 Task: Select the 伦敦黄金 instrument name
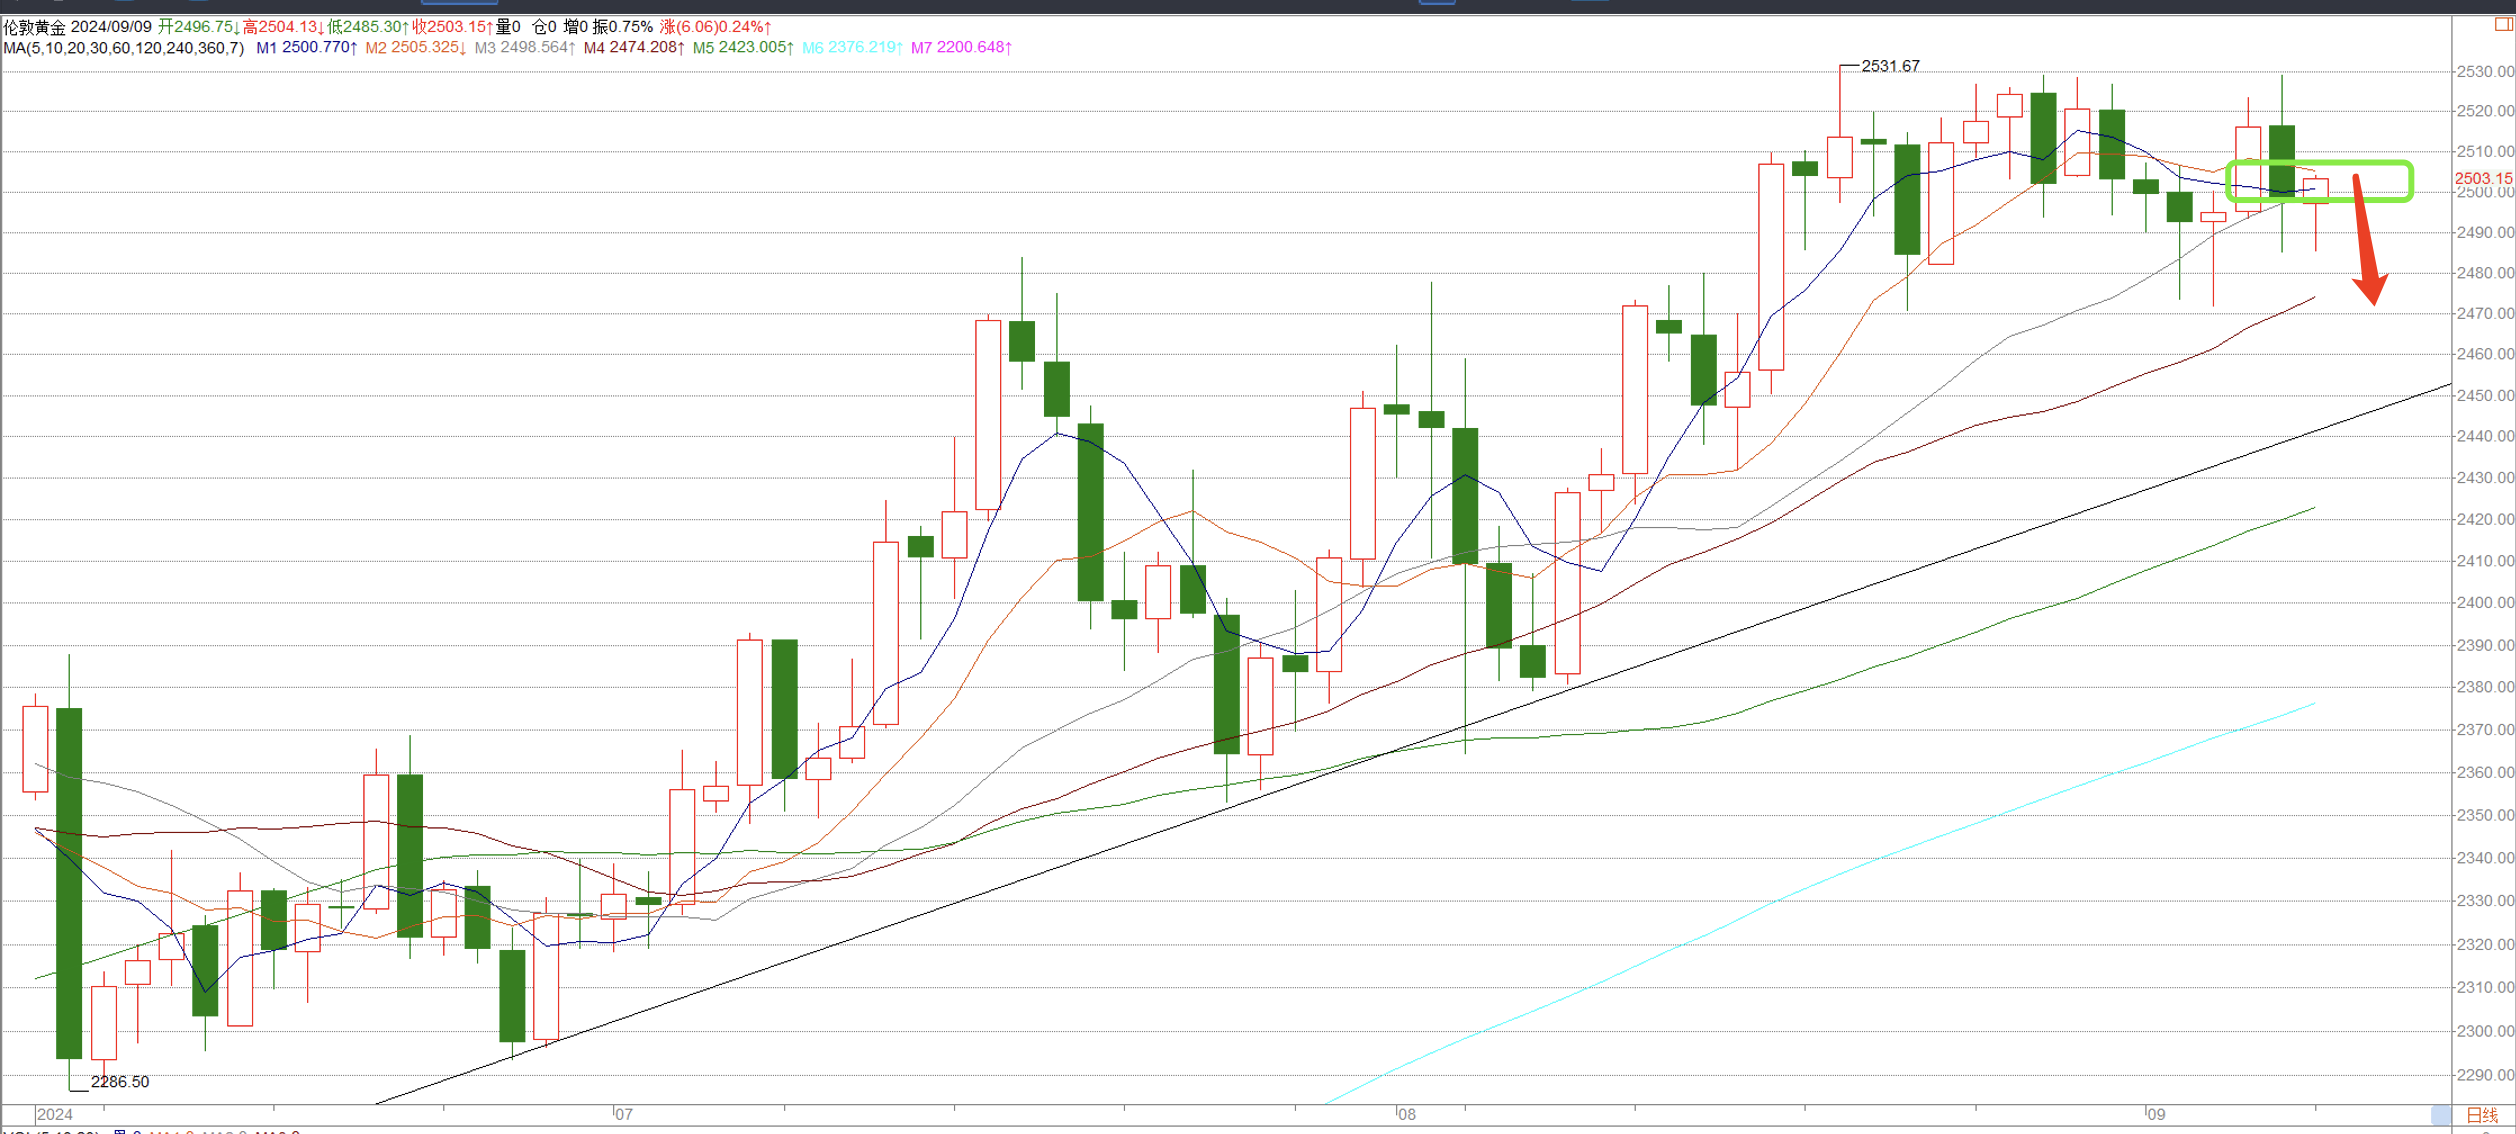[x=34, y=27]
